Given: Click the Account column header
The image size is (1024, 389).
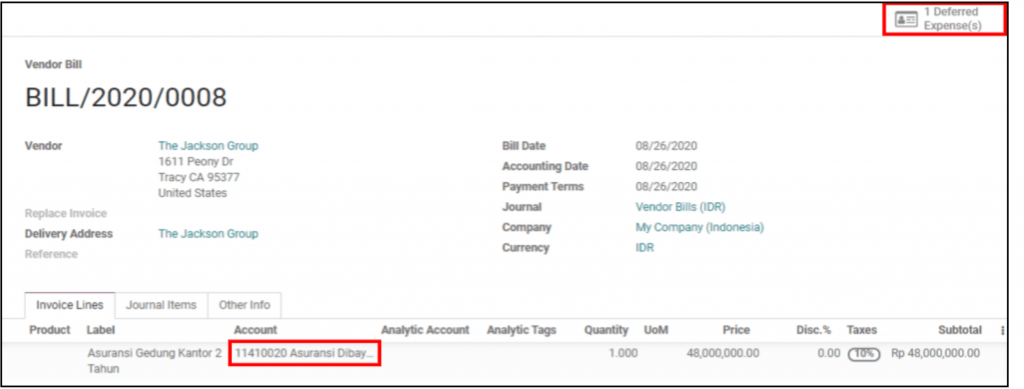Looking at the screenshot, I should point(255,330).
